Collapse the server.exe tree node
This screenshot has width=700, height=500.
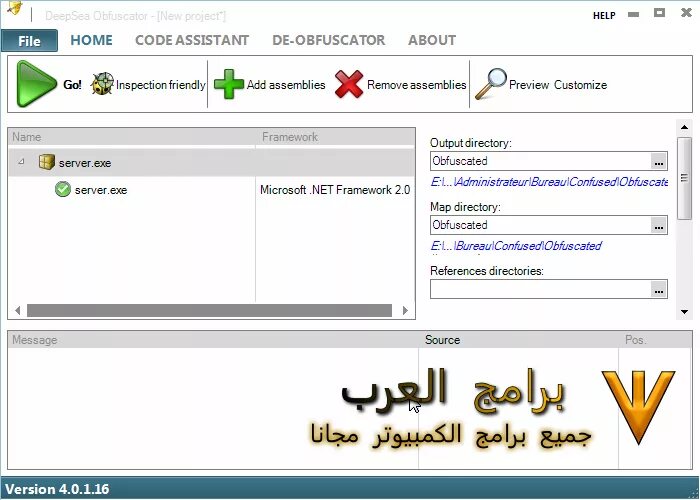pos(21,162)
